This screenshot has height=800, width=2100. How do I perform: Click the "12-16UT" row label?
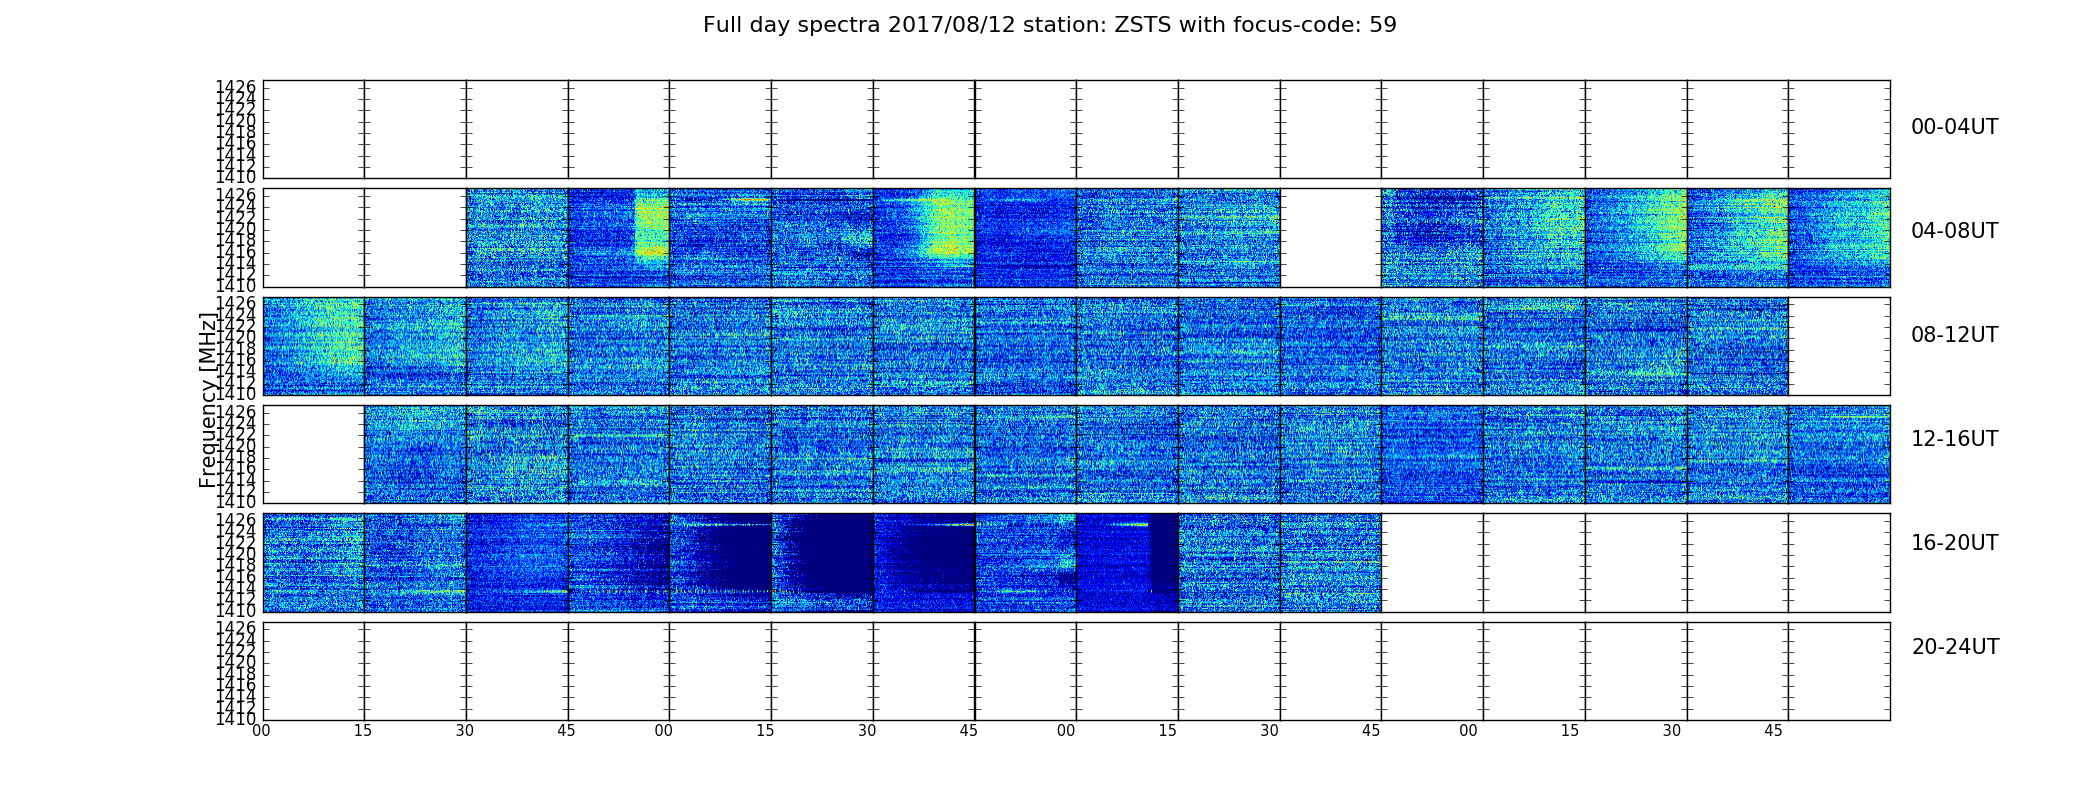coord(1954,439)
